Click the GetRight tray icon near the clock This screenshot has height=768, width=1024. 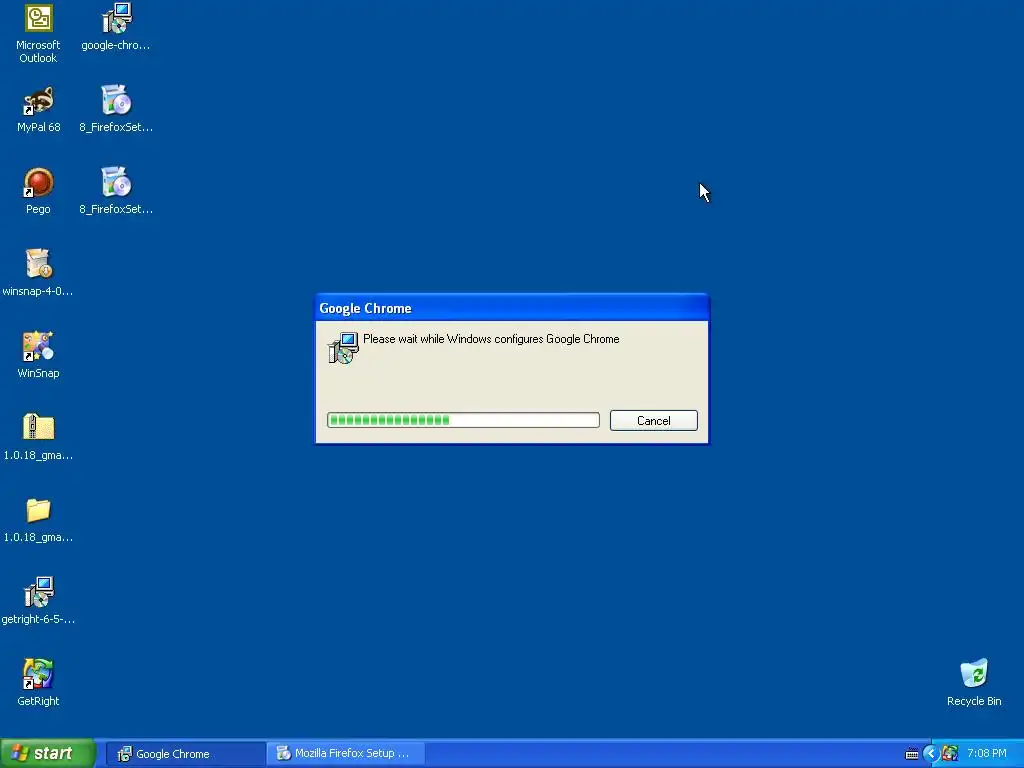click(x=950, y=754)
